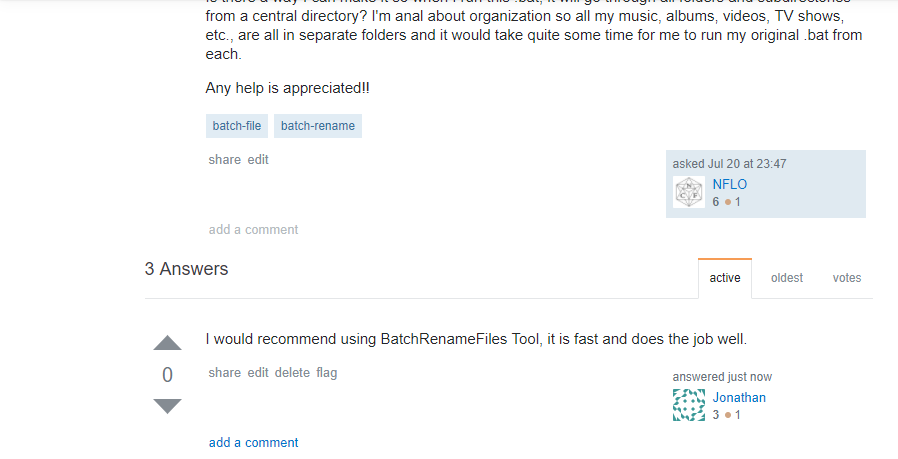Add a comment on Jonathan's answer
The image size is (898, 459).
click(x=253, y=442)
